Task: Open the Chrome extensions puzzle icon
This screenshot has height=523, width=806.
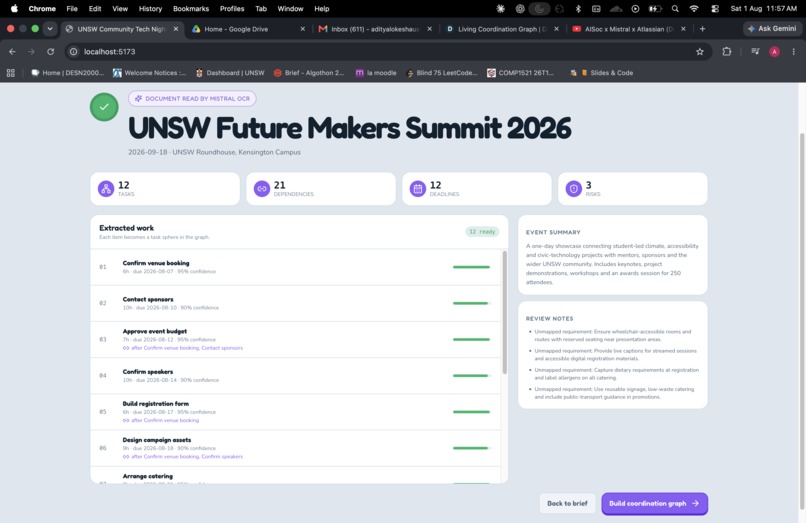Action: pyautogui.click(x=727, y=51)
